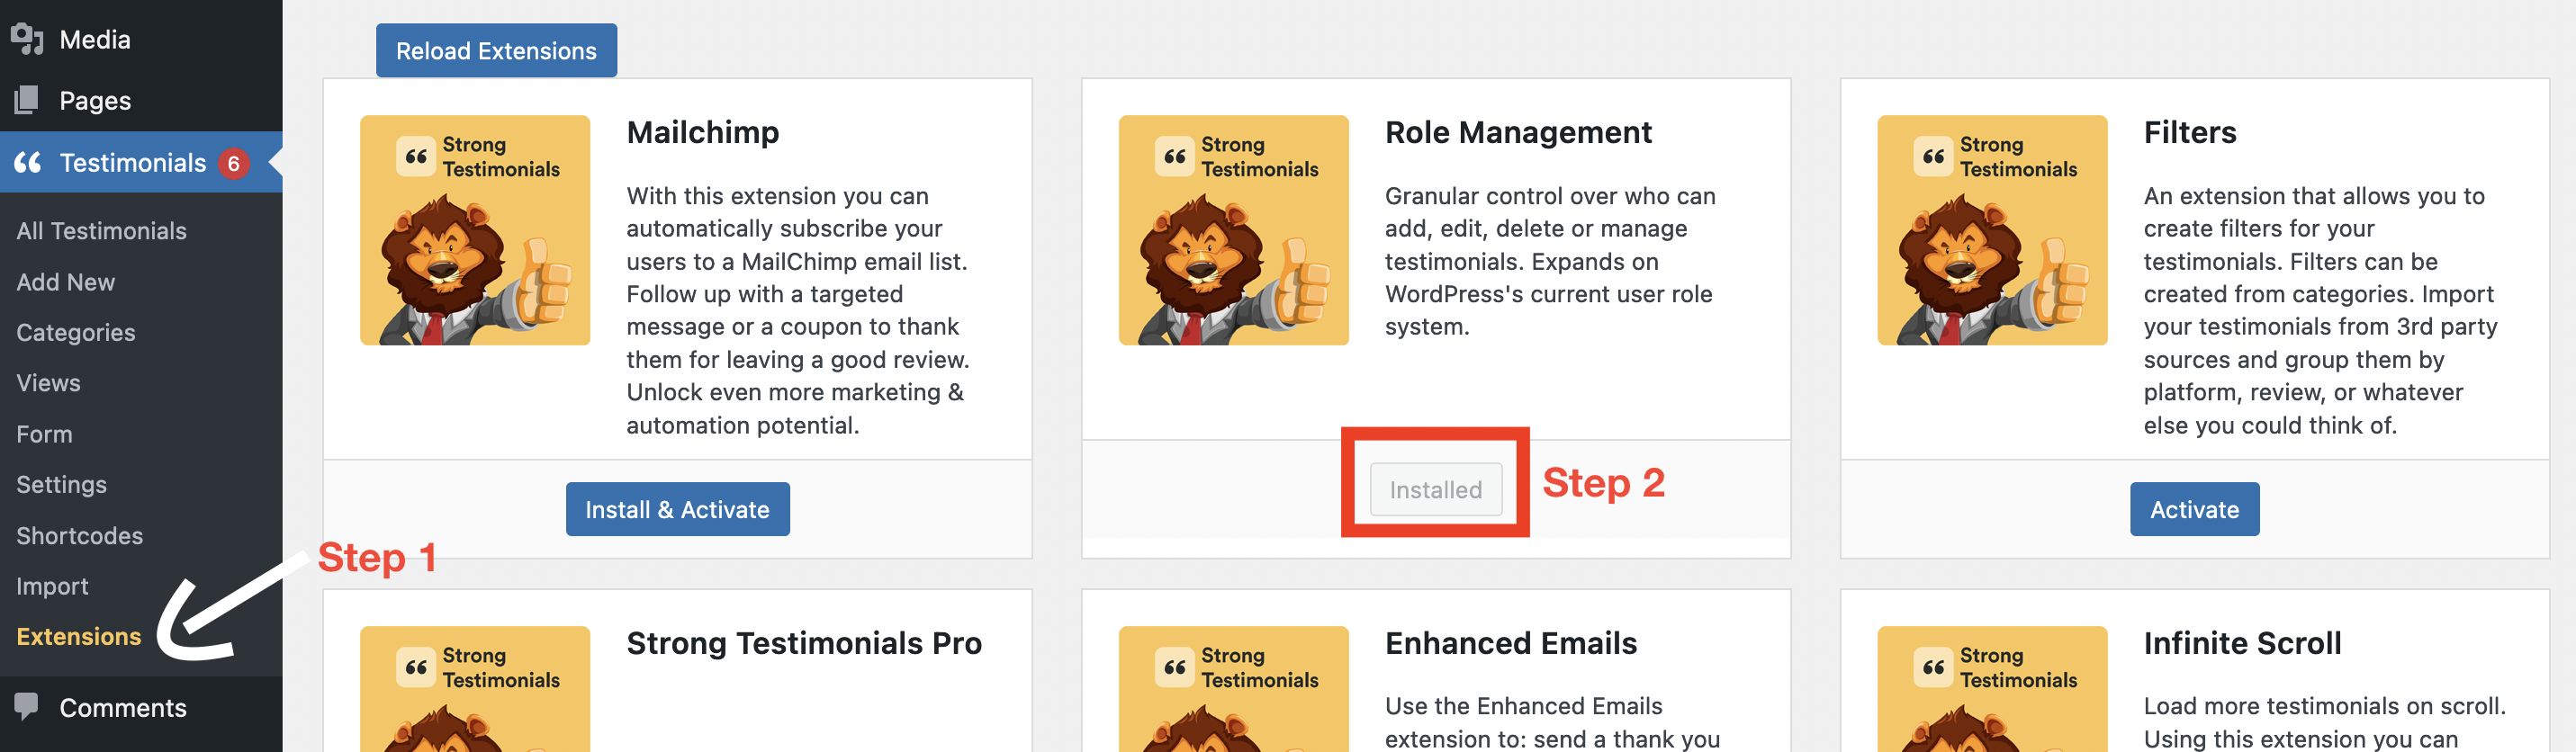
Task: Click the Filters extension thumbnail
Action: point(1992,230)
